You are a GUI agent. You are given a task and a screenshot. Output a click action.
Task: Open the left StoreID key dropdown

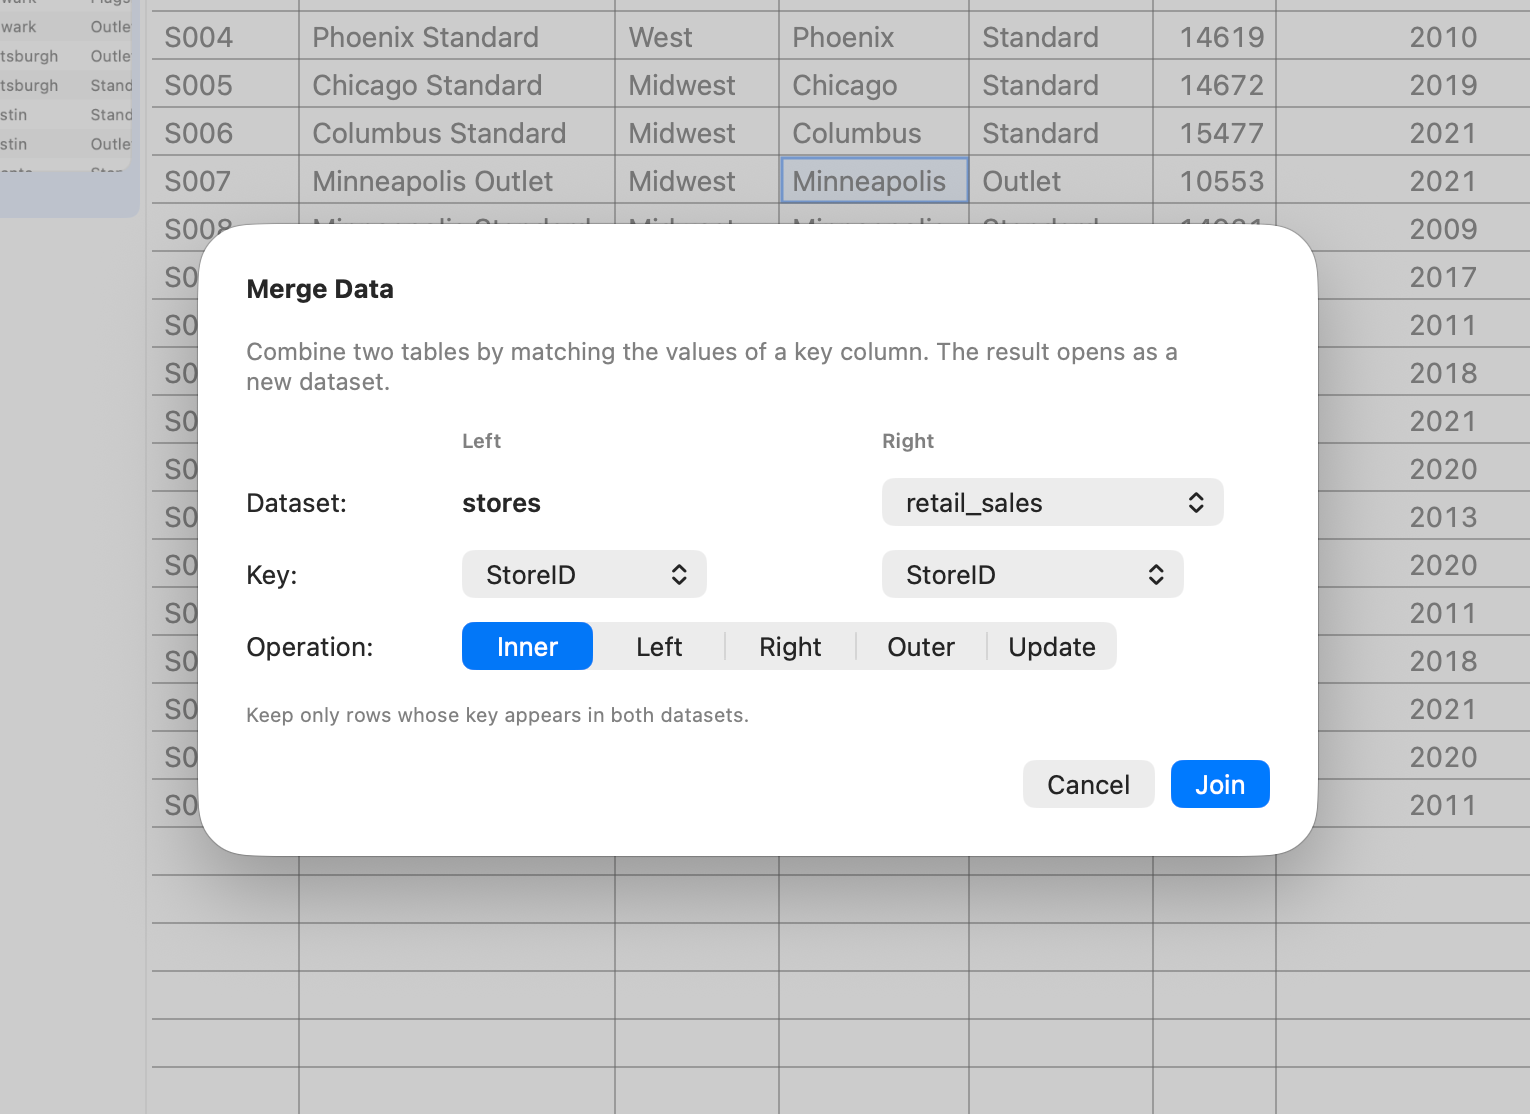pyautogui.click(x=584, y=574)
